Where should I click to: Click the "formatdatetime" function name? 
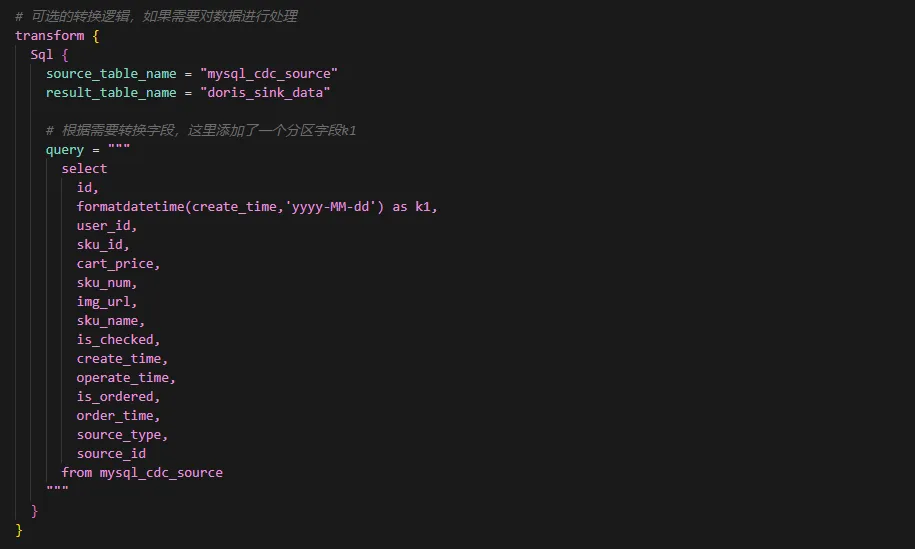pos(130,207)
